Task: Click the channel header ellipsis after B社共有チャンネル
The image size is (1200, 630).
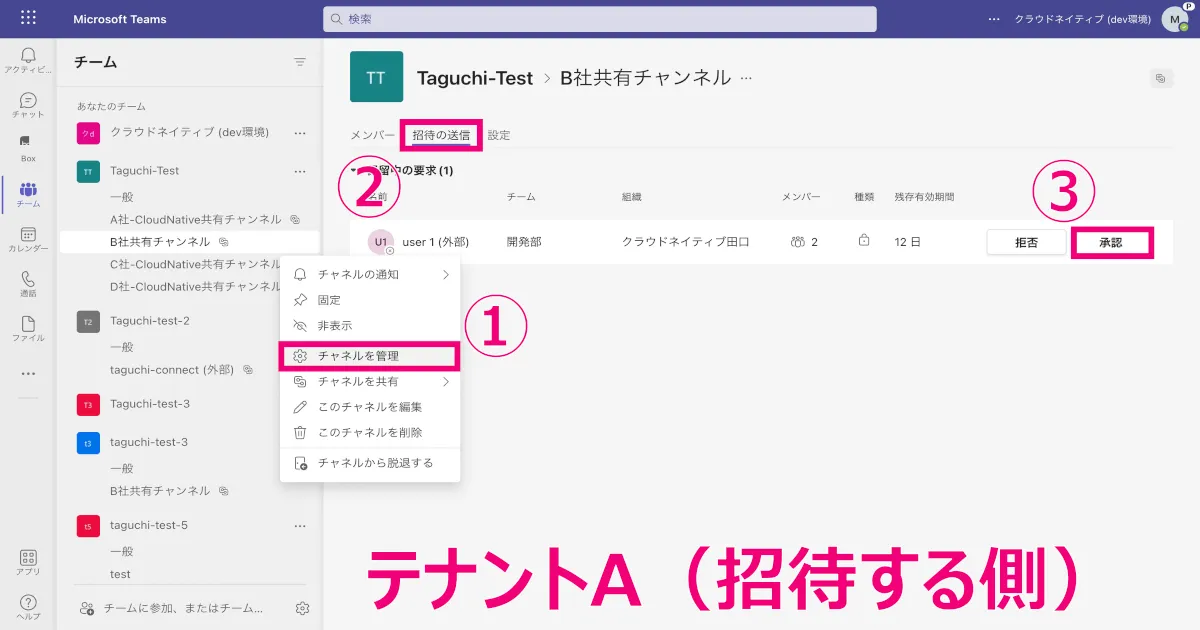Action: coord(744,78)
